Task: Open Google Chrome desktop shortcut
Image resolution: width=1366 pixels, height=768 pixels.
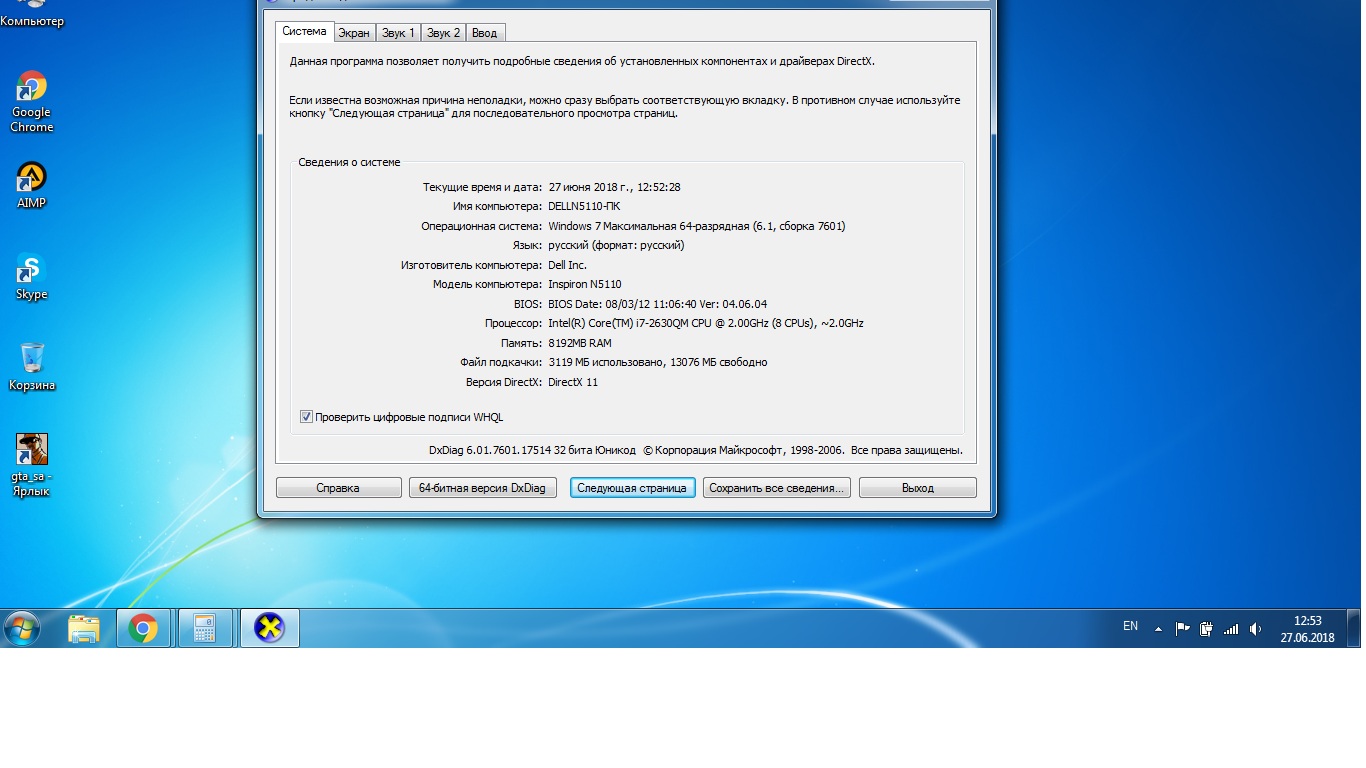Action: click(32, 102)
